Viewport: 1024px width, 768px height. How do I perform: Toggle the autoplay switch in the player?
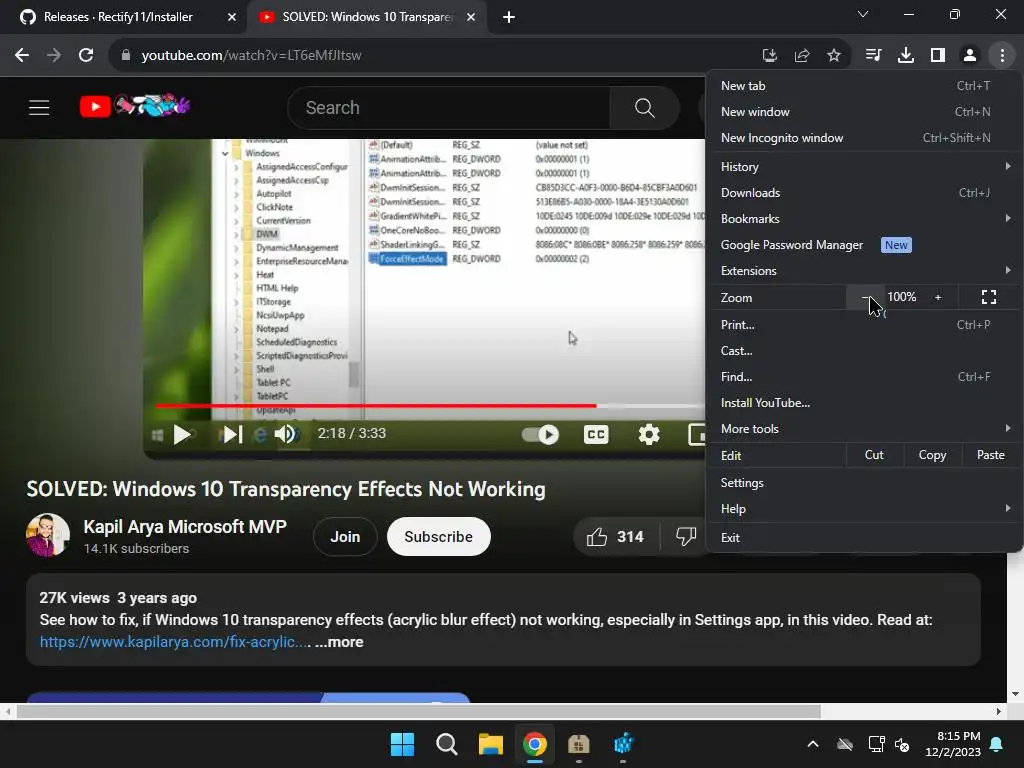point(541,434)
